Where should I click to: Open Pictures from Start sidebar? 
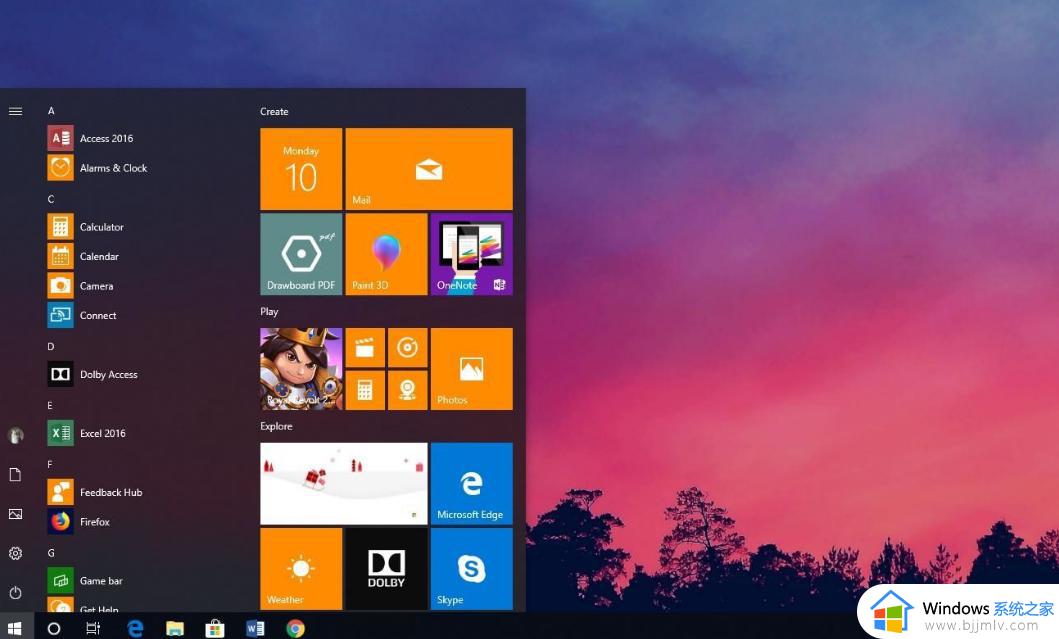pyautogui.click(x=16, y=514)
